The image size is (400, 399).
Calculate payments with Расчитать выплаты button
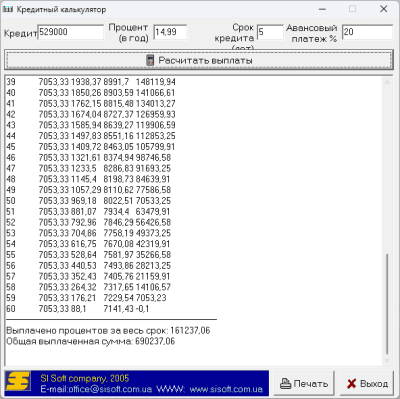[199, 60]
